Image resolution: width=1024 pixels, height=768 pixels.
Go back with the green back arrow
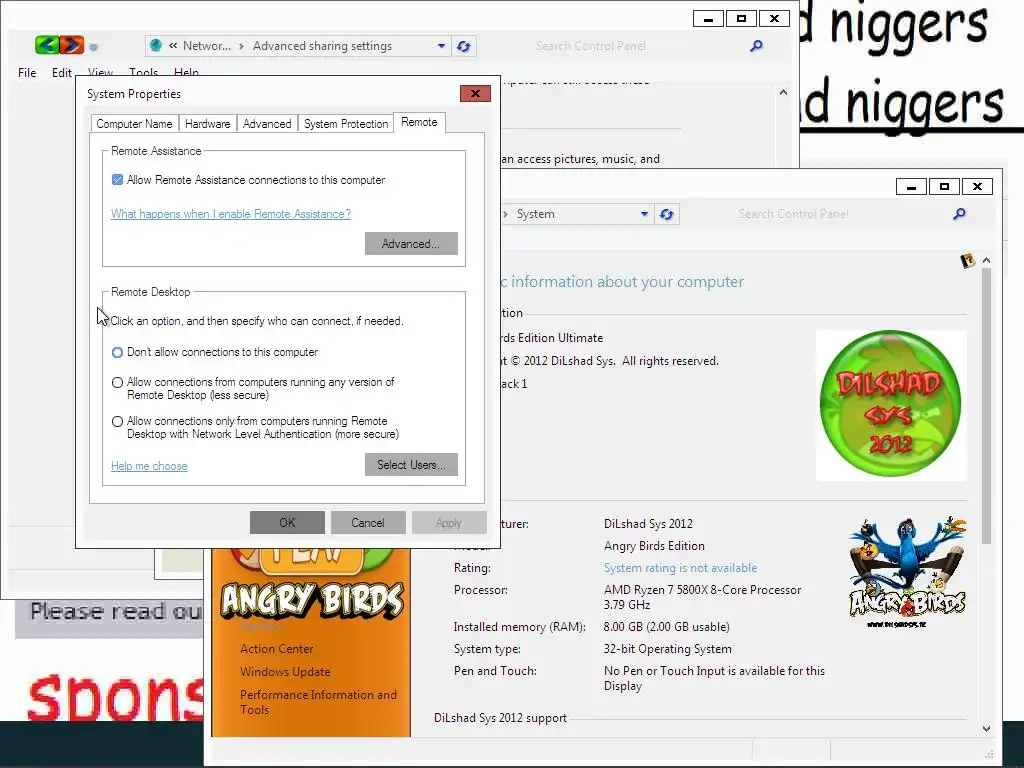(47, 45)
